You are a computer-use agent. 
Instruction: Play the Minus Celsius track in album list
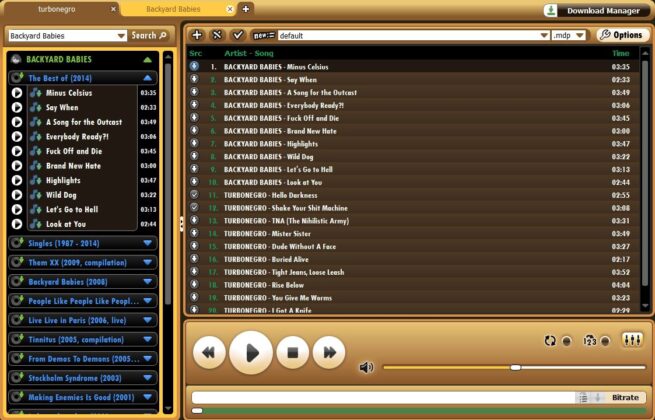point(17,93)
